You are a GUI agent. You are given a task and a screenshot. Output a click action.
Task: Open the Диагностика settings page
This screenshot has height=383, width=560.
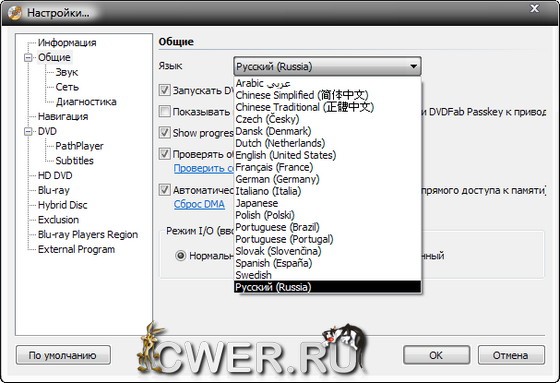[x=86, y=102]
